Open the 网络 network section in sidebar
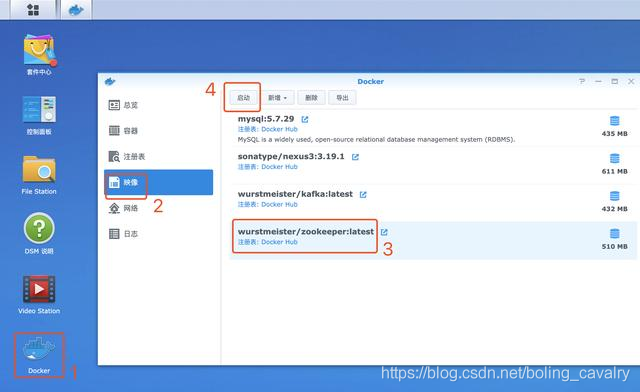Screen dimensions: 640x392 158,208
